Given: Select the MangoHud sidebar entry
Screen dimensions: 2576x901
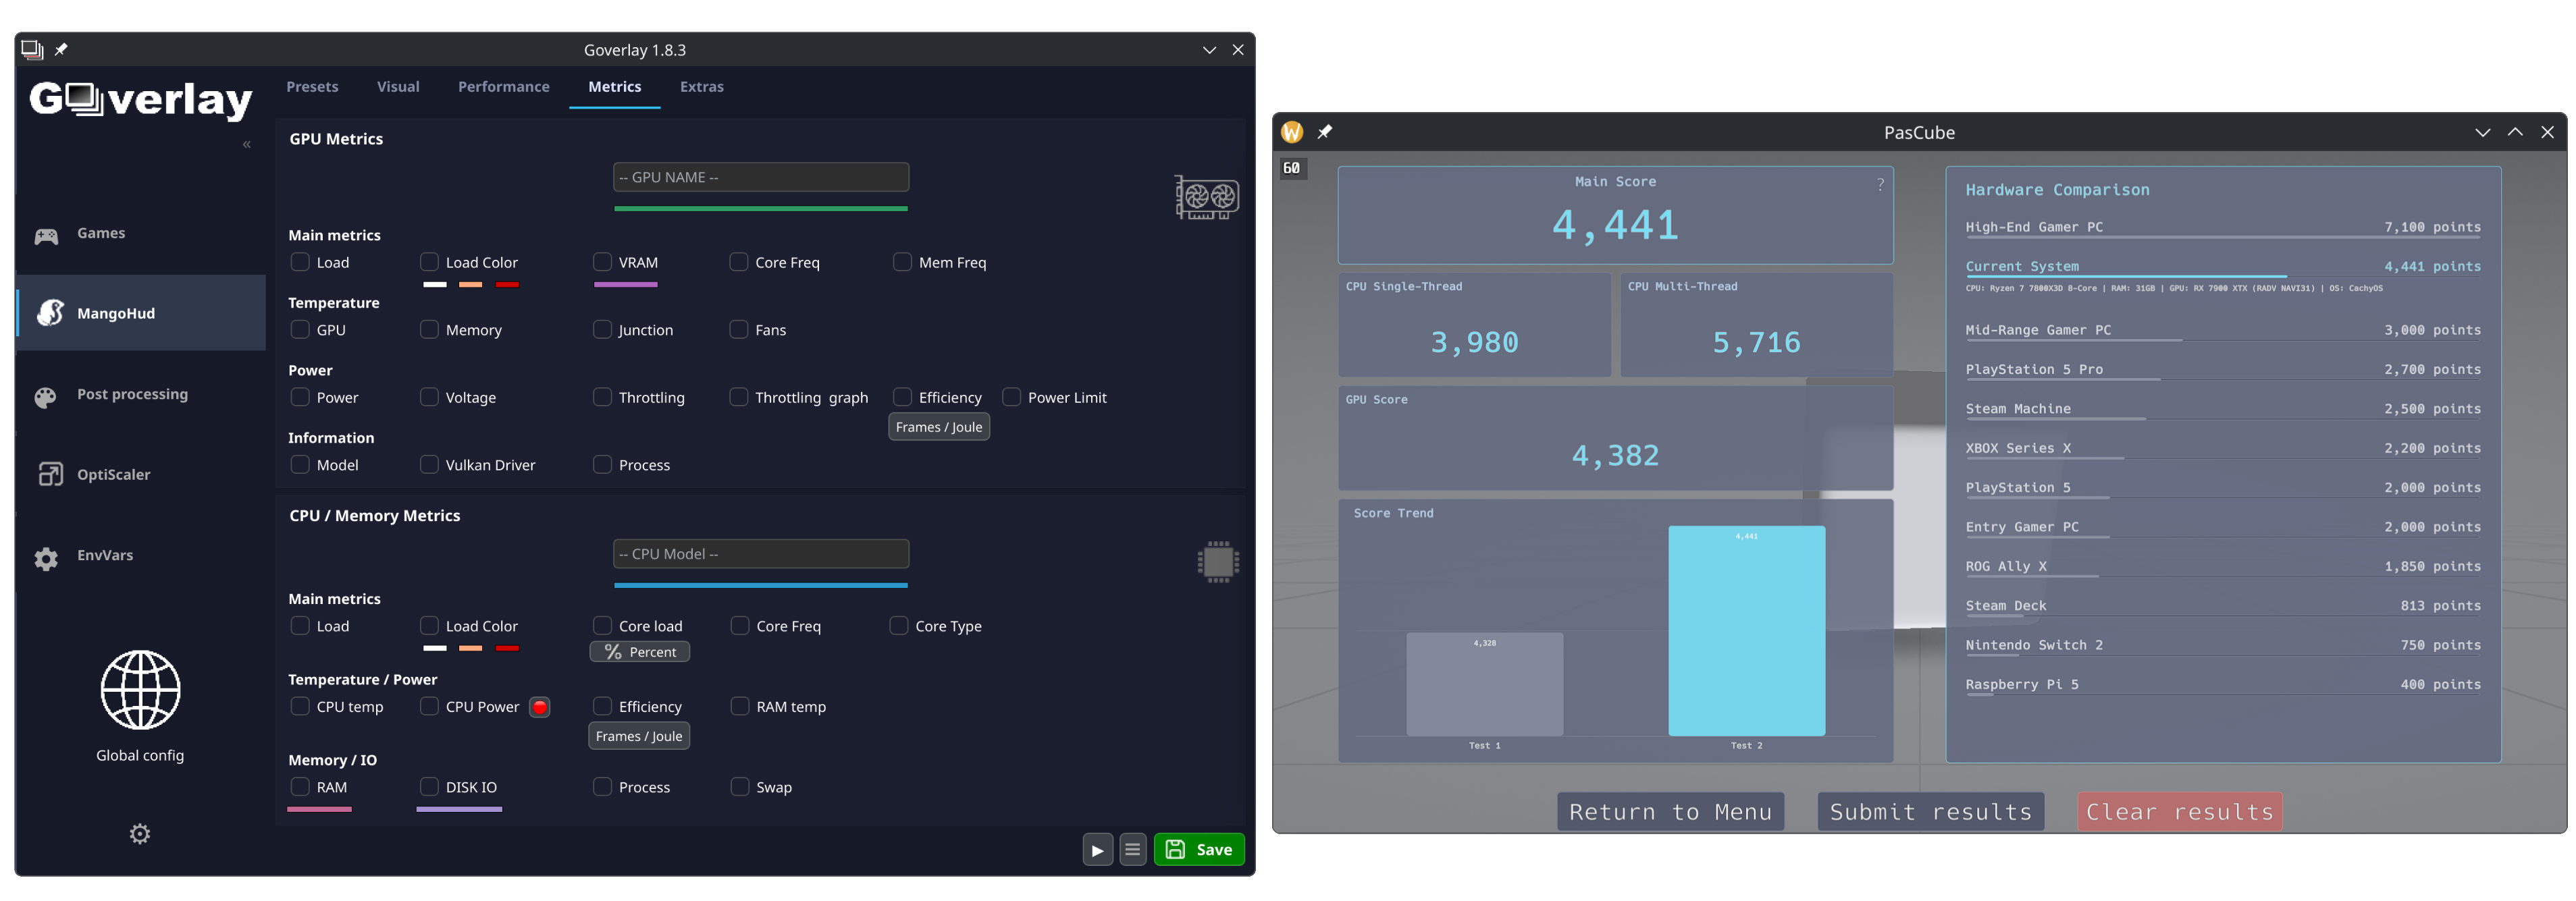Looking at the screenshot, I should (140, 313).
